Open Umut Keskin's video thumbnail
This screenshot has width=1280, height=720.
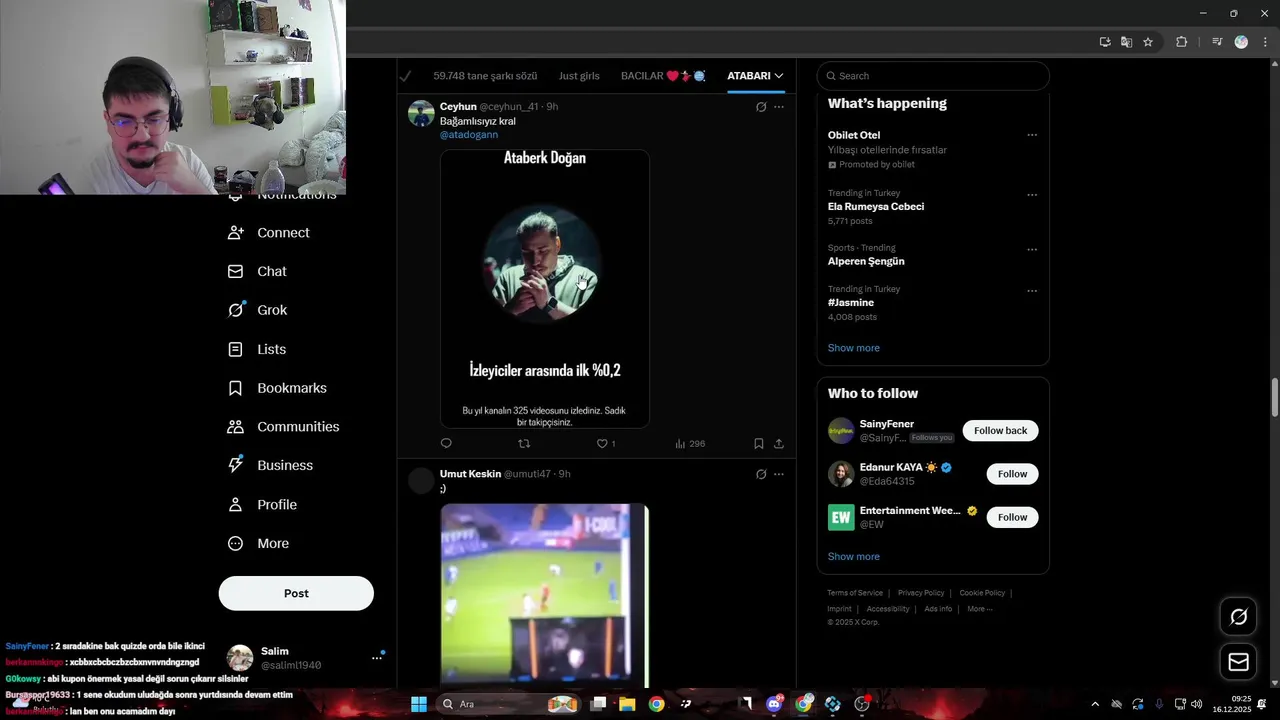click(545, 595)
